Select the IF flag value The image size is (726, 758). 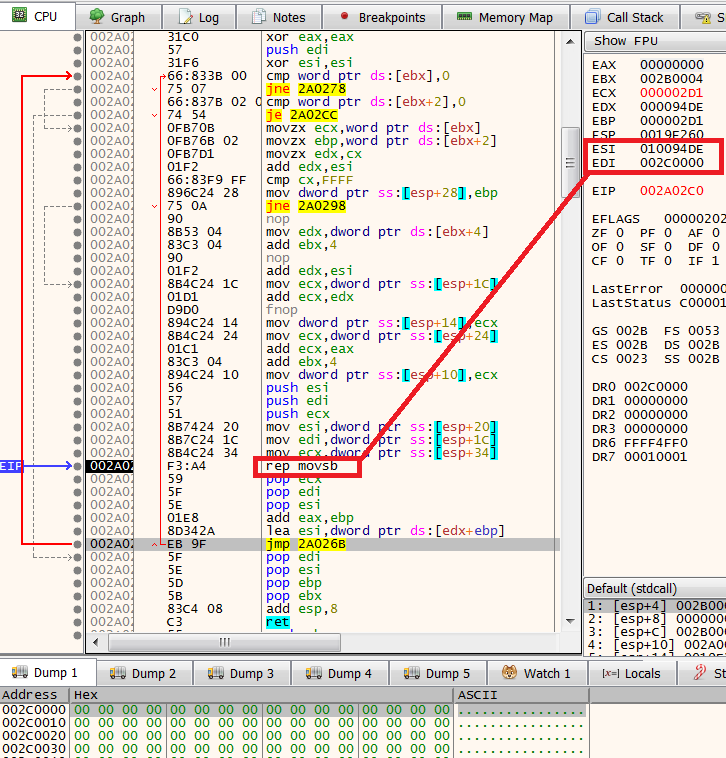pos(715,261)
